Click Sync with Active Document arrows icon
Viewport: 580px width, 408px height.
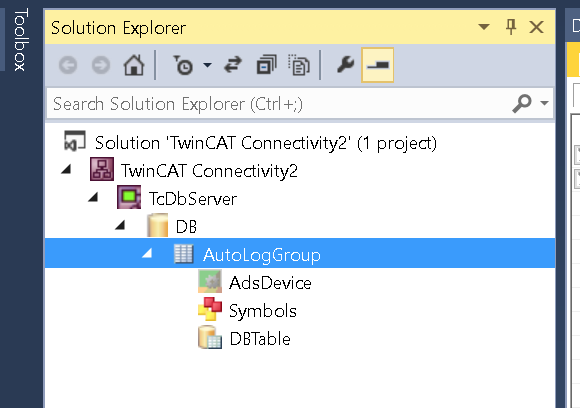[x=233, y=65]
